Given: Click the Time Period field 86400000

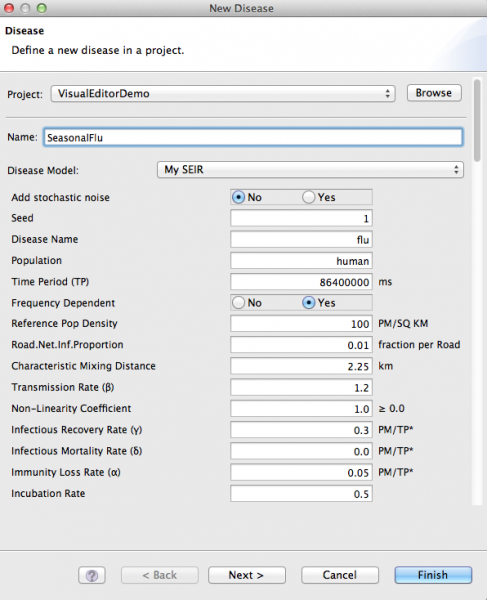Looking at the screenshot, I should (x=301, y=282).
